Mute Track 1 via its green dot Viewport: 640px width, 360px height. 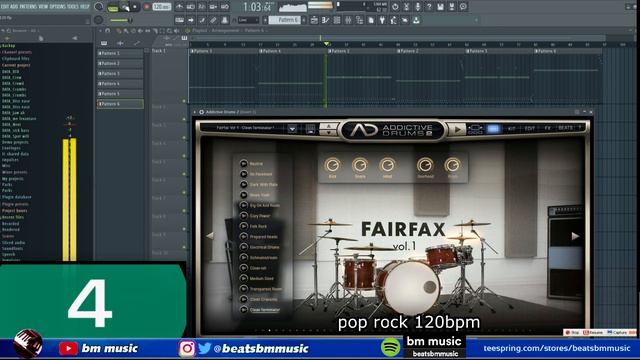click(x=184, y=101)
